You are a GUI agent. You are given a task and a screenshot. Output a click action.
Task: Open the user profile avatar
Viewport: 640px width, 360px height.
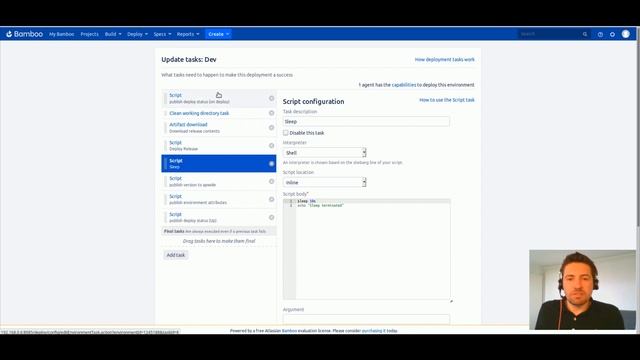[626, 34]
